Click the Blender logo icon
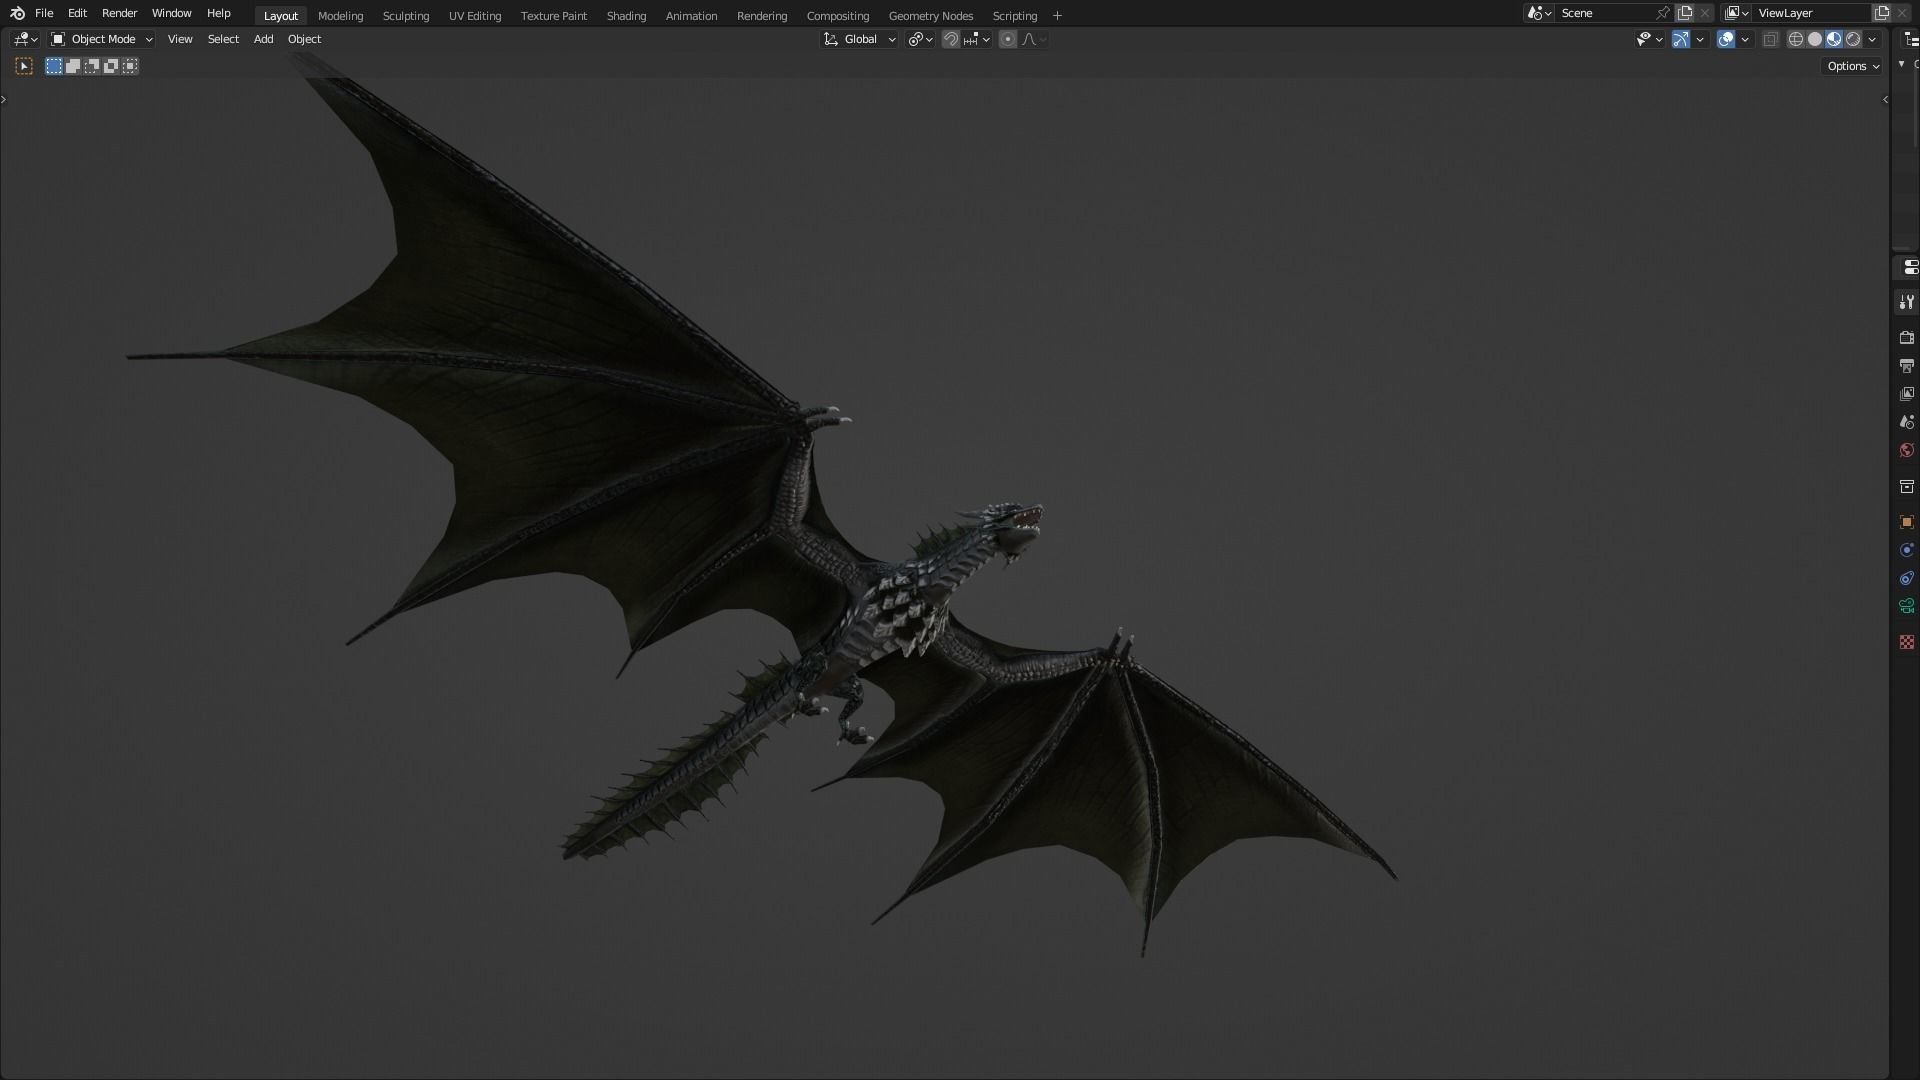The image size is (1920, 1080). coord(17,13)
